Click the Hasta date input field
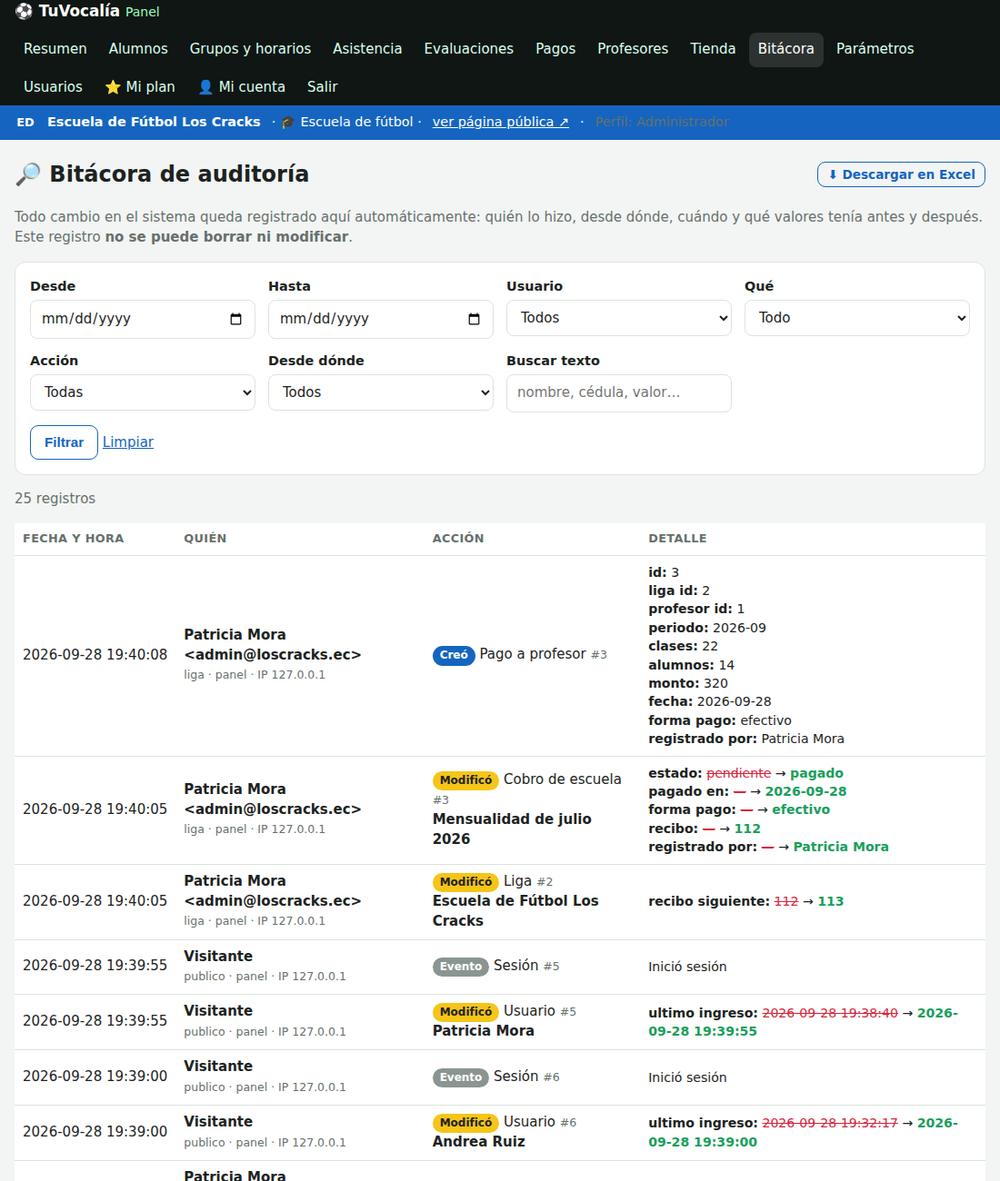 (380, 319)
